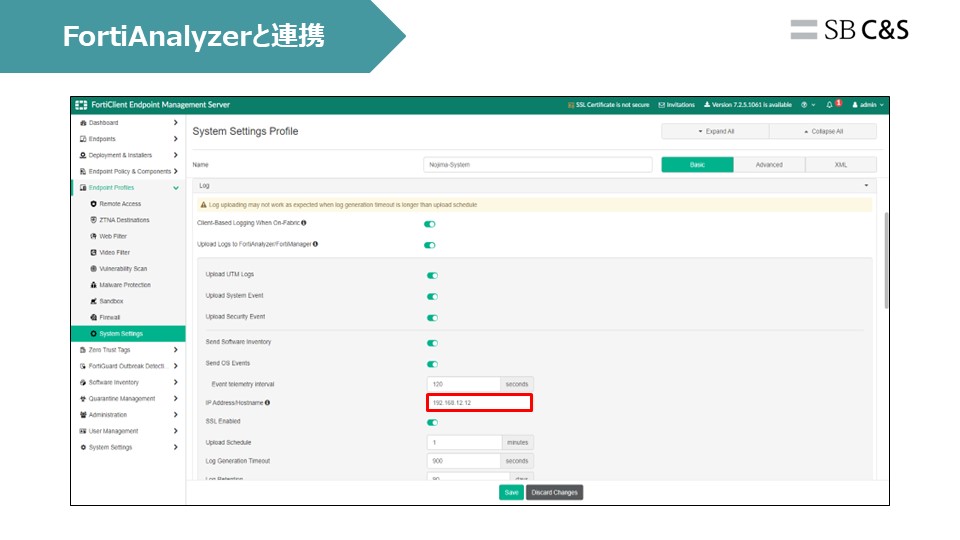Toggle Send OS Events switch

(x=432, y=364)
